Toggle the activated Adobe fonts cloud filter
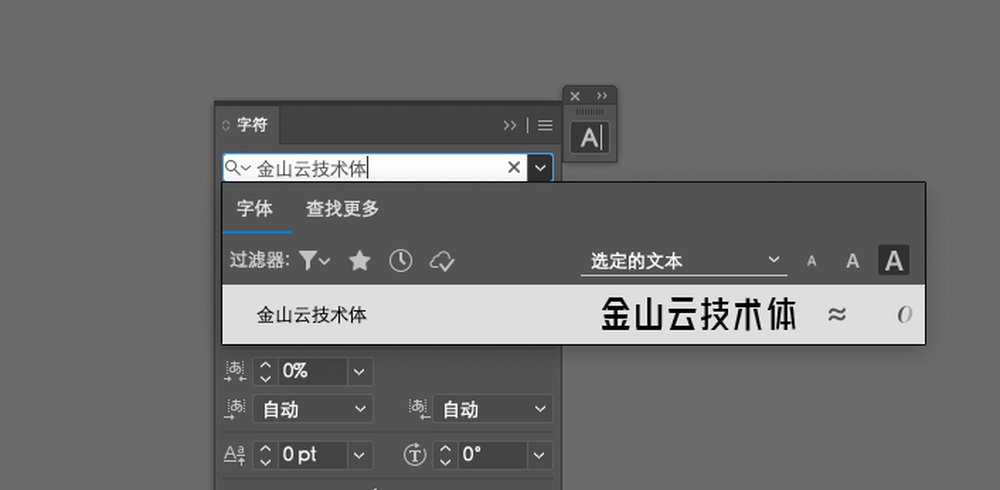The width and height of the screenshot is (1000, 490). click(x=442, y=260)
